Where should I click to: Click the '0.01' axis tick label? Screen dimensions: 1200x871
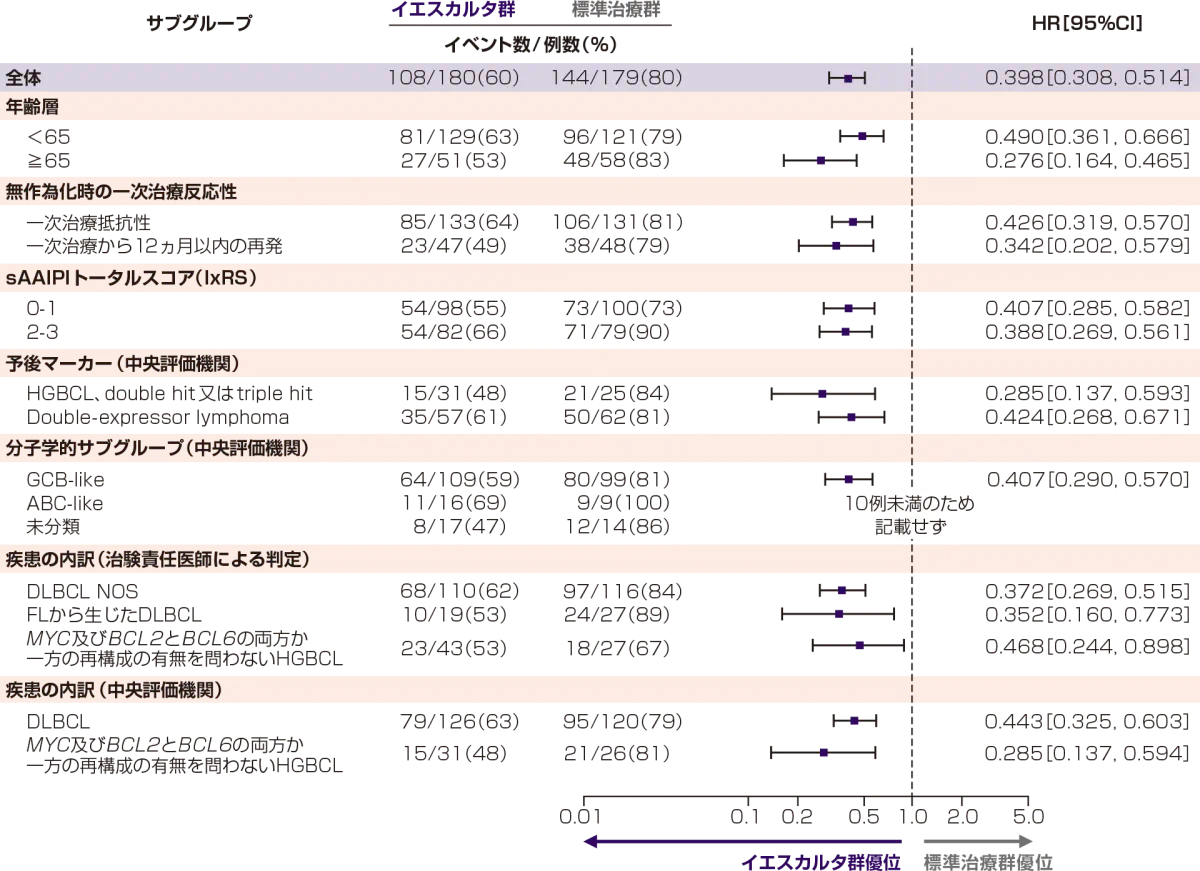(582, 816)
